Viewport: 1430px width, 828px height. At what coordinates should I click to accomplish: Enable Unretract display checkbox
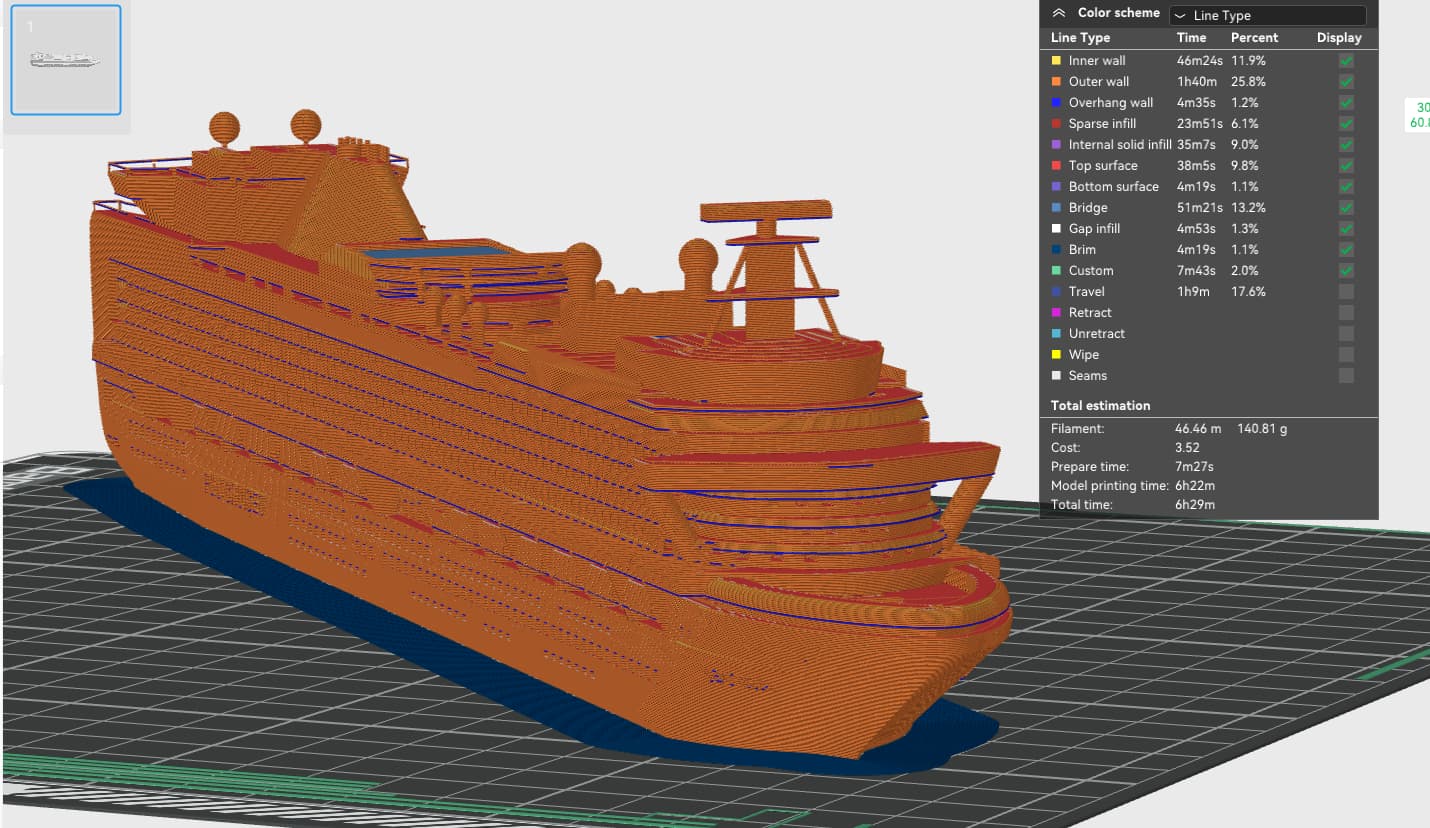click(1346, 333)
